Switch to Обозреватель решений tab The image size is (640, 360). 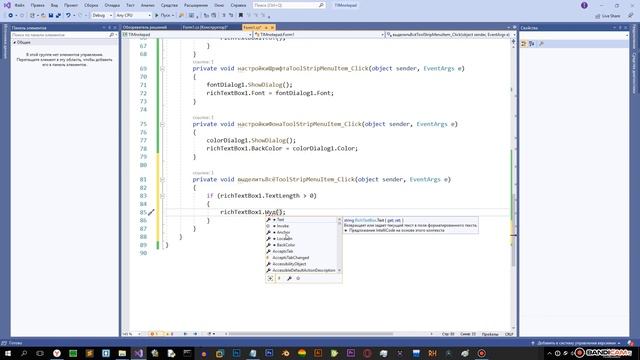pos(145,27)
